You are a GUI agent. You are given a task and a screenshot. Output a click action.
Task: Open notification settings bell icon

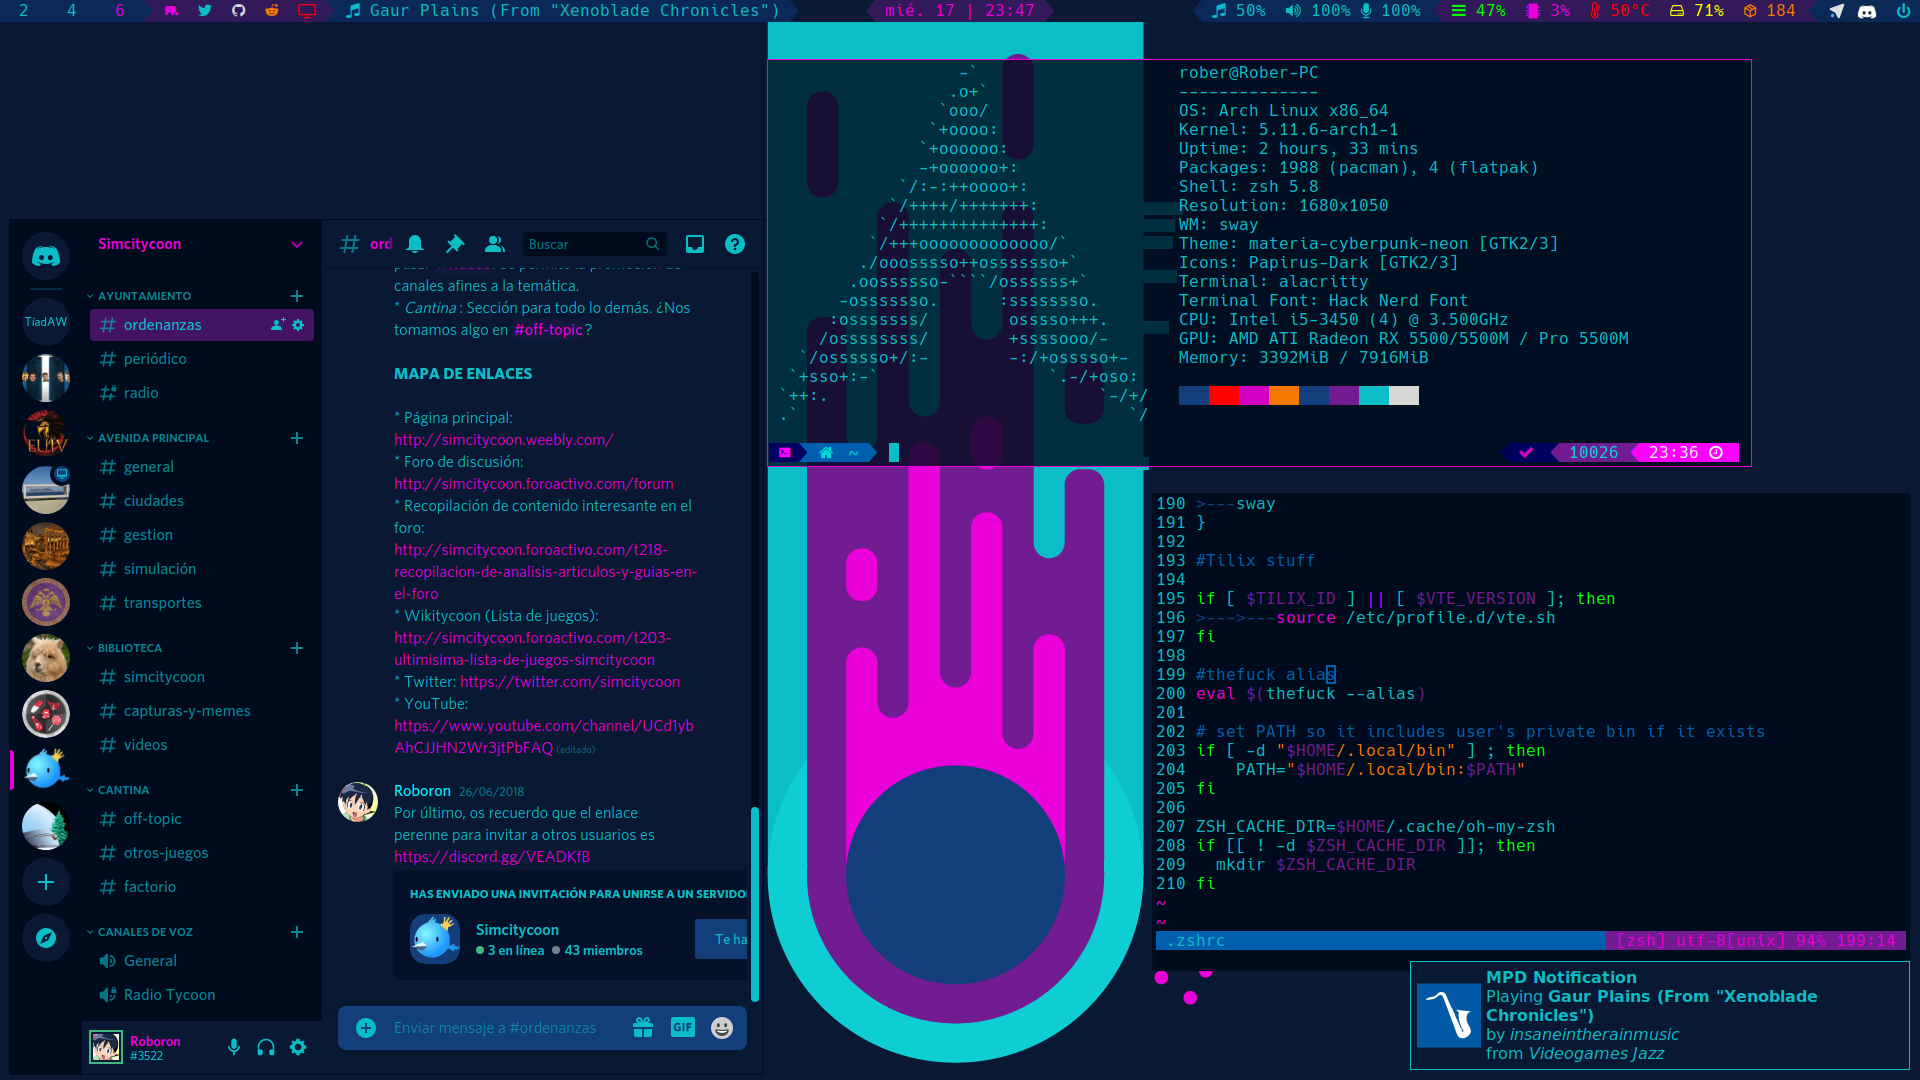pyautogui.click(x=415, y=244)
